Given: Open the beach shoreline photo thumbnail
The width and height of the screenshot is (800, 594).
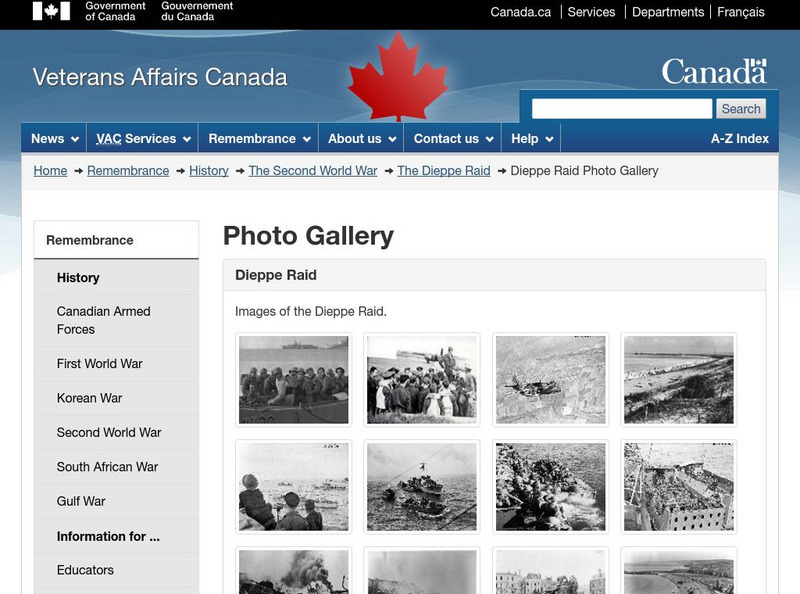Looking at the screenshot, I should pos(678,379).
